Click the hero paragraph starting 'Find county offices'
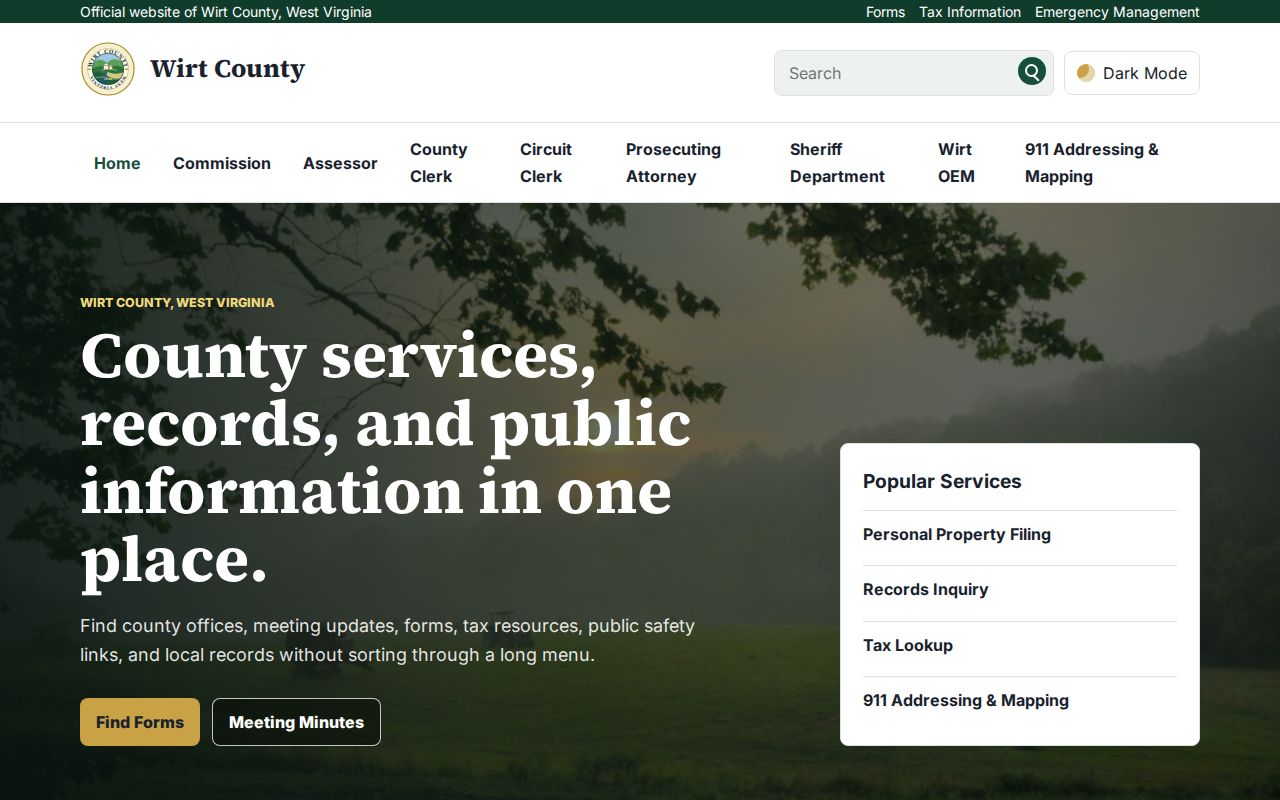This screenshot has height=800, width=1280. tap(388, 640)
